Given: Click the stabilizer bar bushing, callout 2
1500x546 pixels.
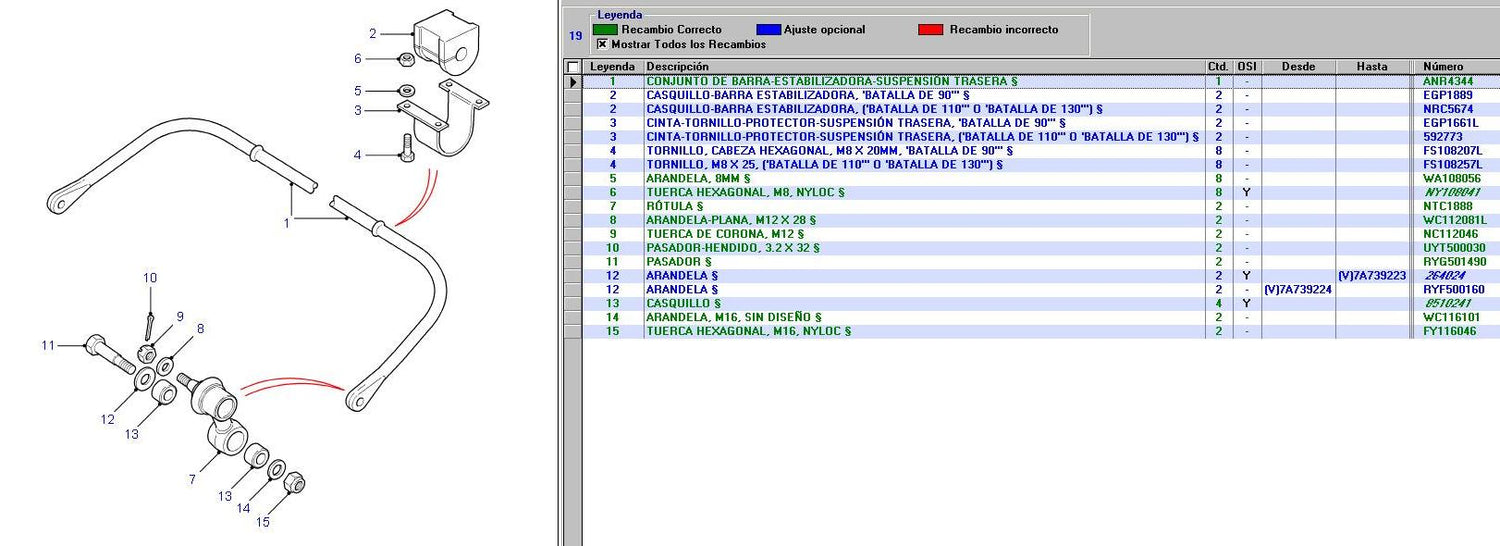Looking at the screenshot, I should [x=446, y=41].
